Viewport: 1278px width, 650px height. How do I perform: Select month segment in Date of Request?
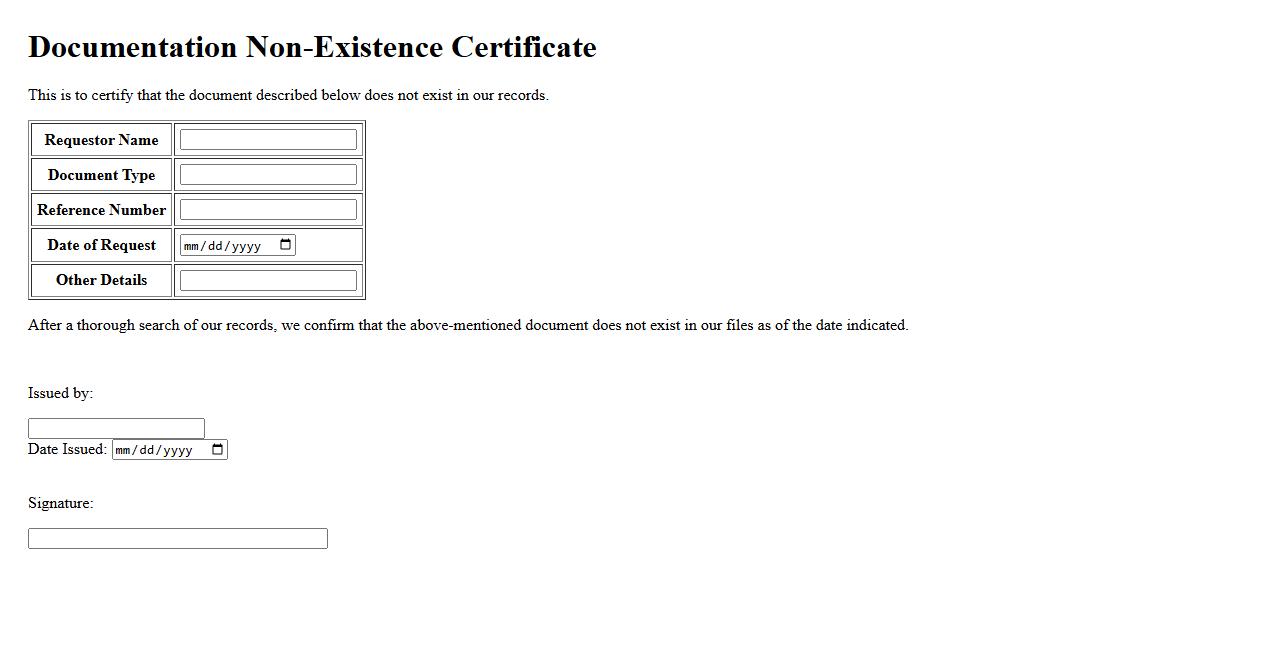(192, 246)
